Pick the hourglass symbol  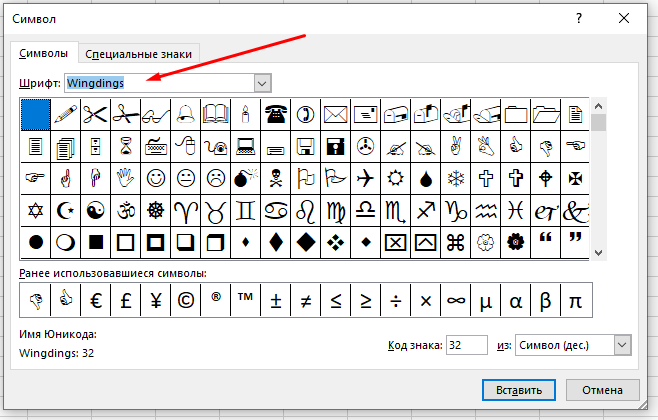[125, 146]
